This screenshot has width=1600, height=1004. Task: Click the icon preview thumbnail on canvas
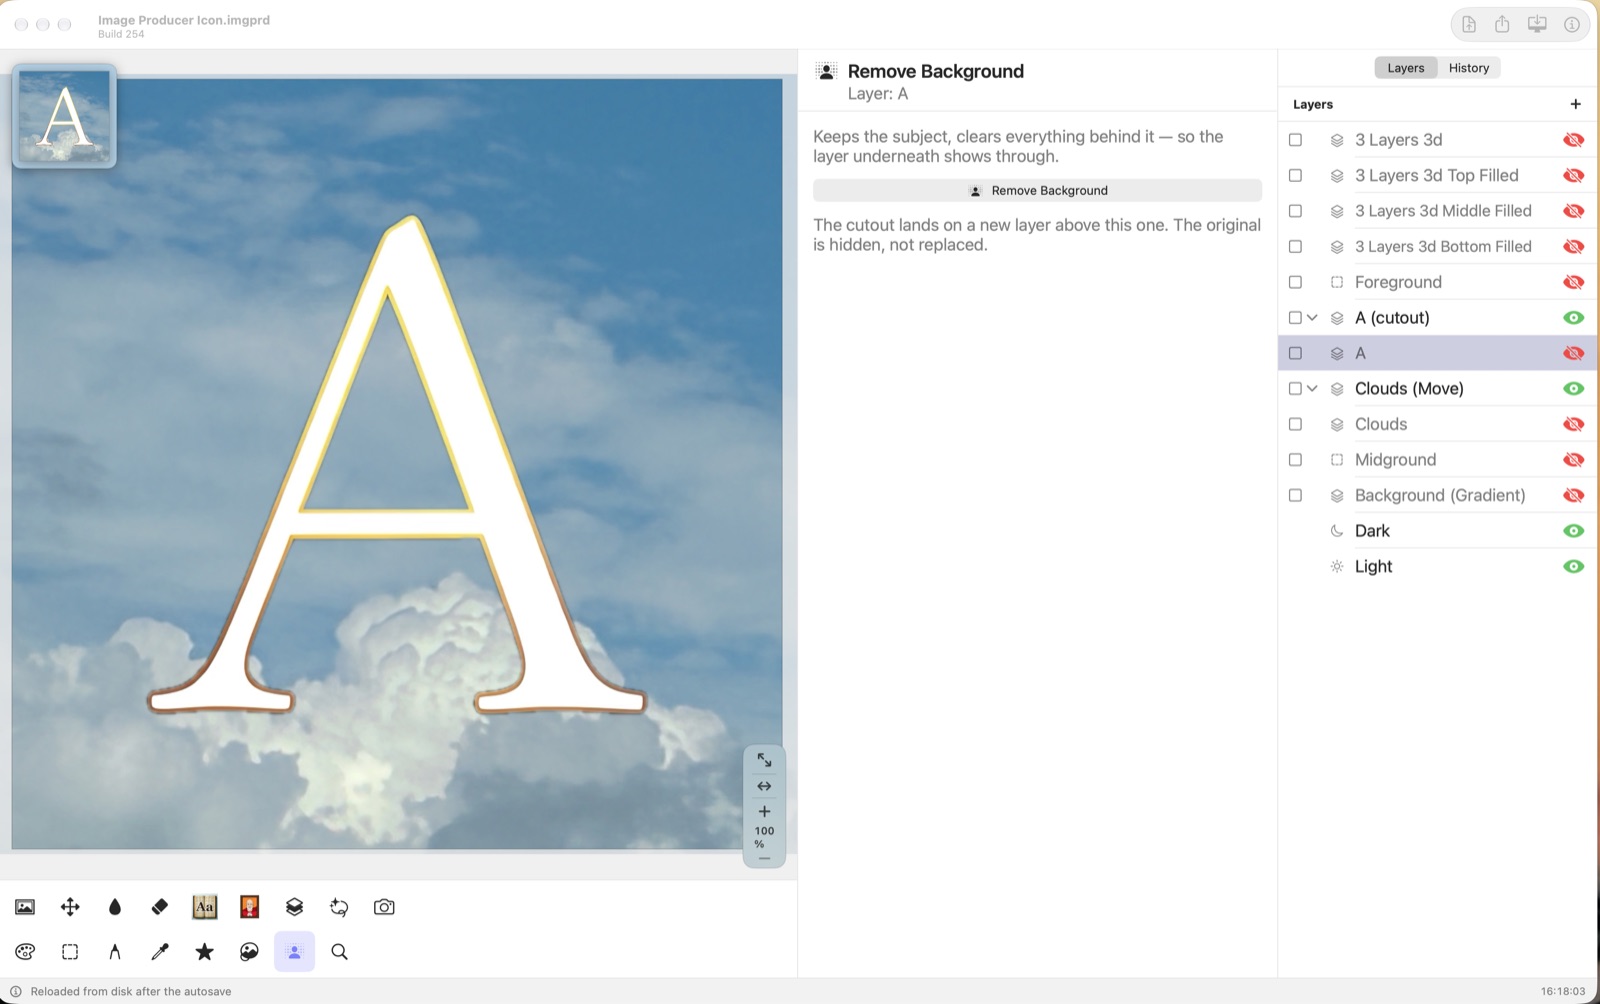click(x=65, y=116)
